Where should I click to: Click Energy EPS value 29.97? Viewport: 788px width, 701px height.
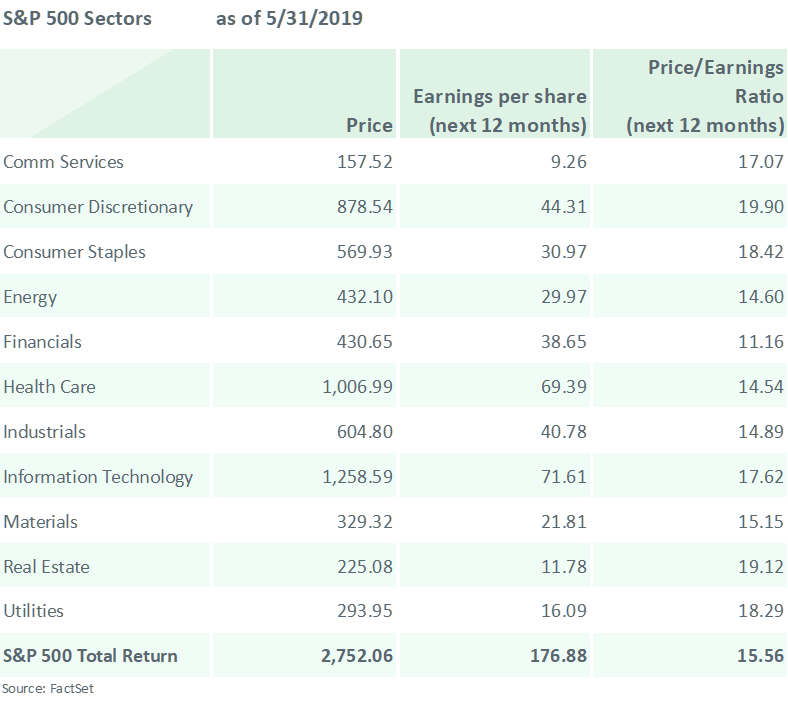[x=564, y=297]
